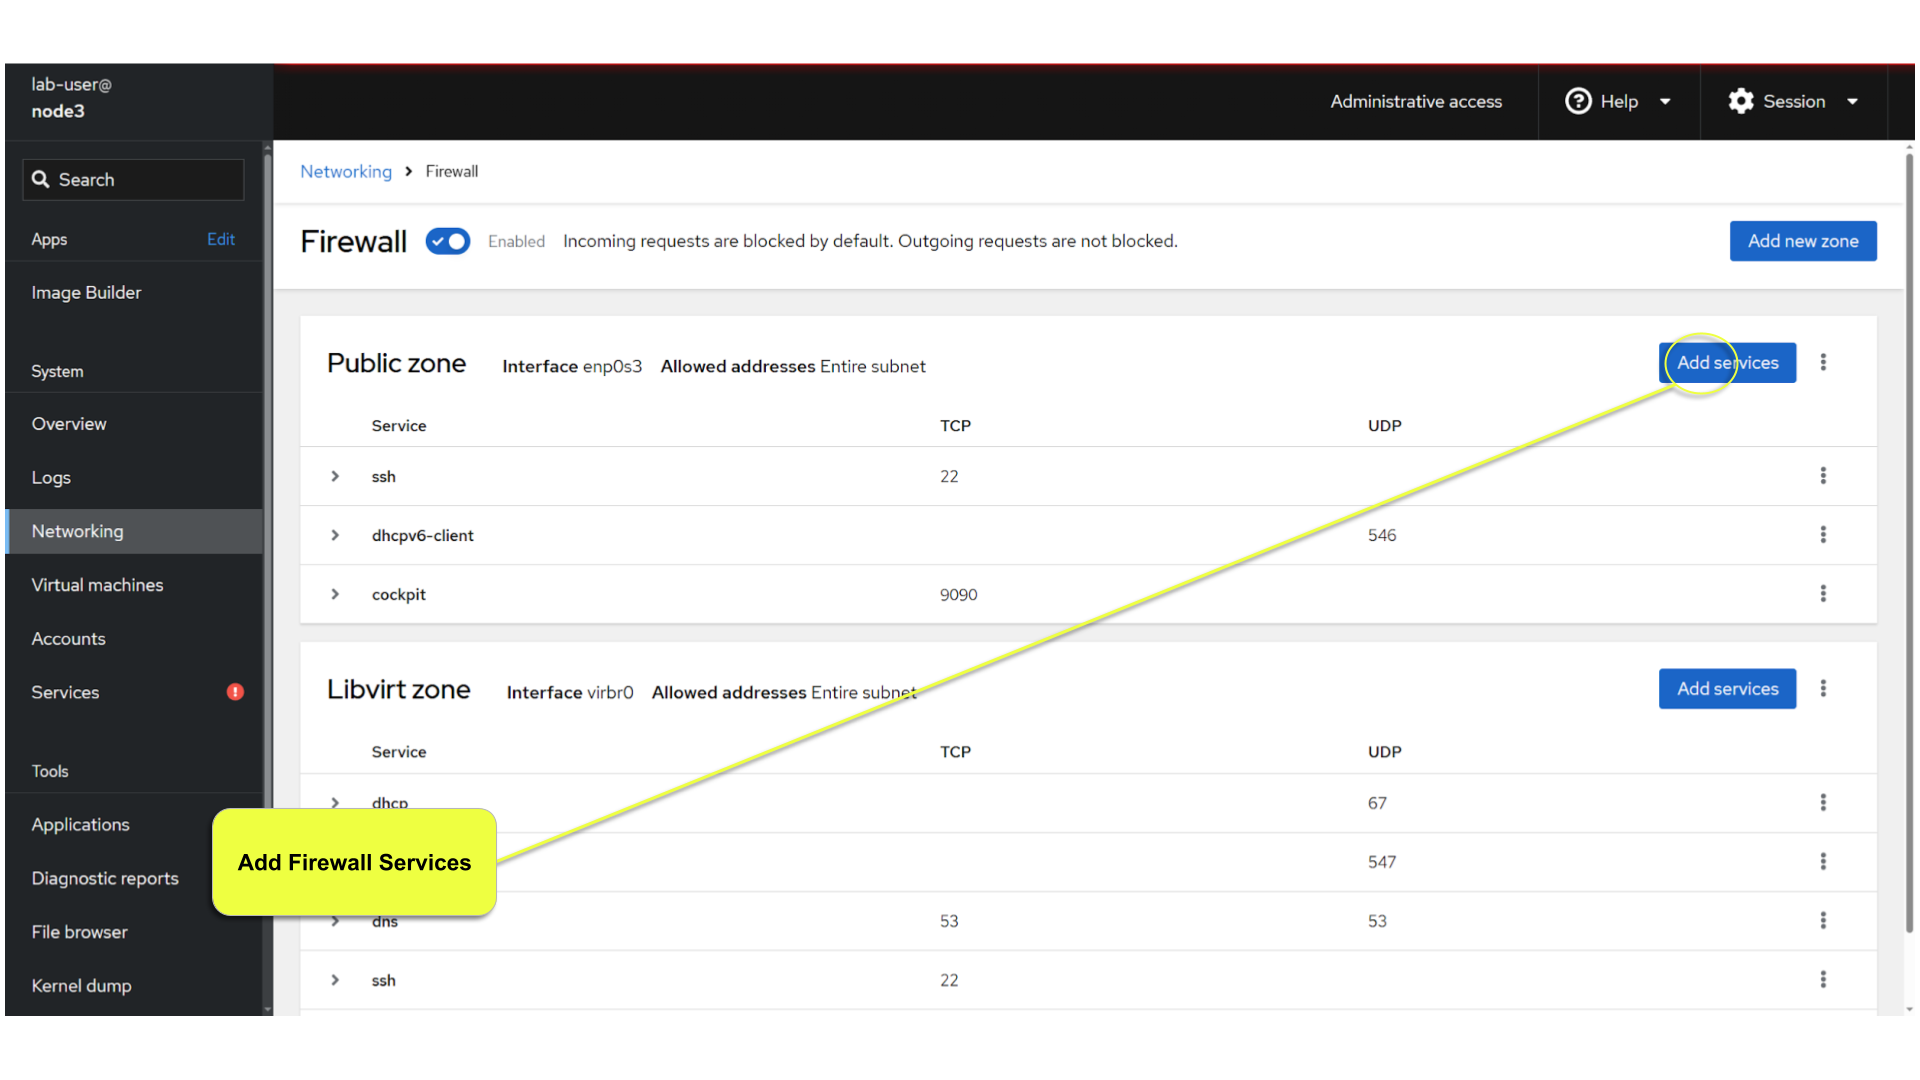Open kebab menu for cockpit service row

(1823, 594)
